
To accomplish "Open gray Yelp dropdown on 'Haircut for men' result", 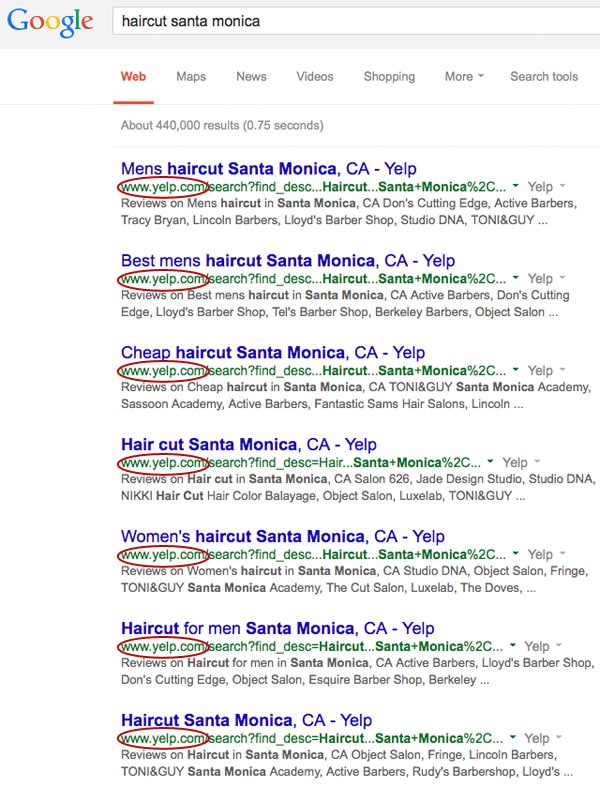I will click(543, 646).
